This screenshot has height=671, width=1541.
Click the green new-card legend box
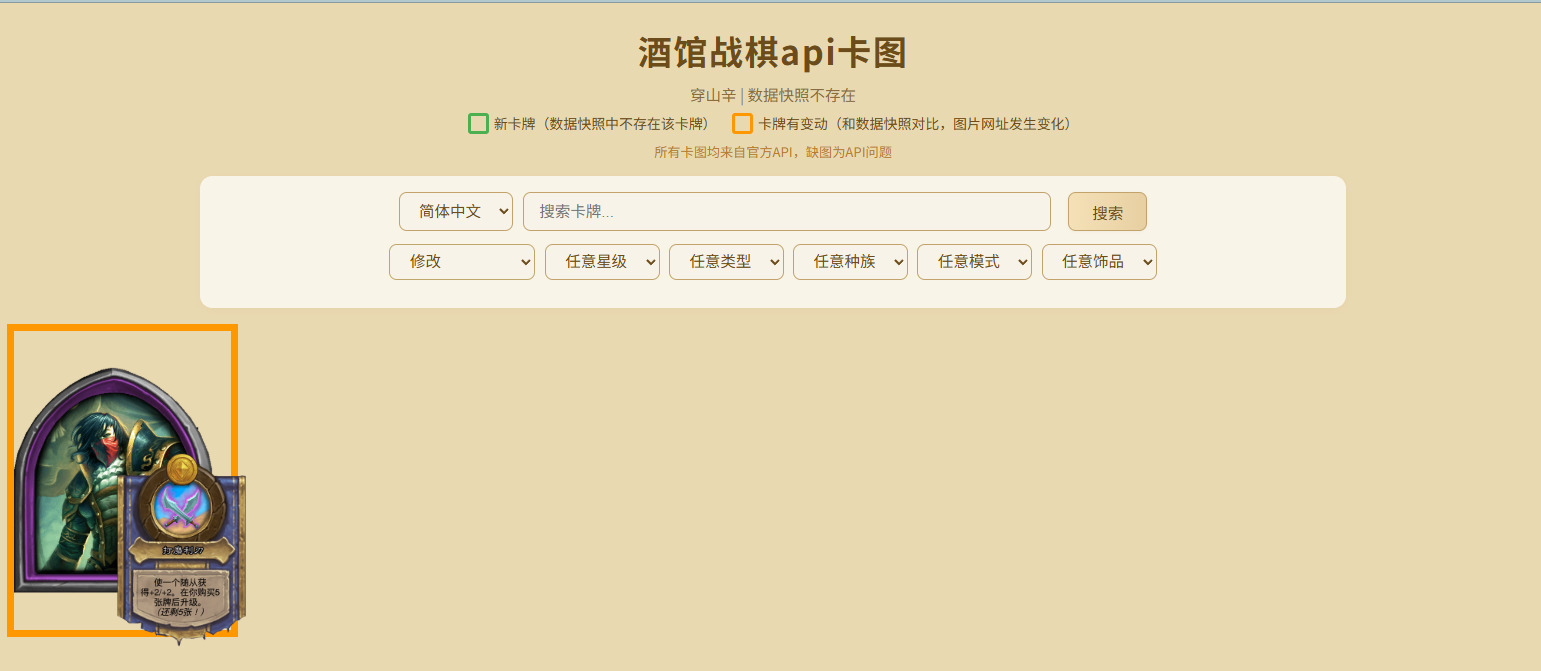tap(478, 124)
